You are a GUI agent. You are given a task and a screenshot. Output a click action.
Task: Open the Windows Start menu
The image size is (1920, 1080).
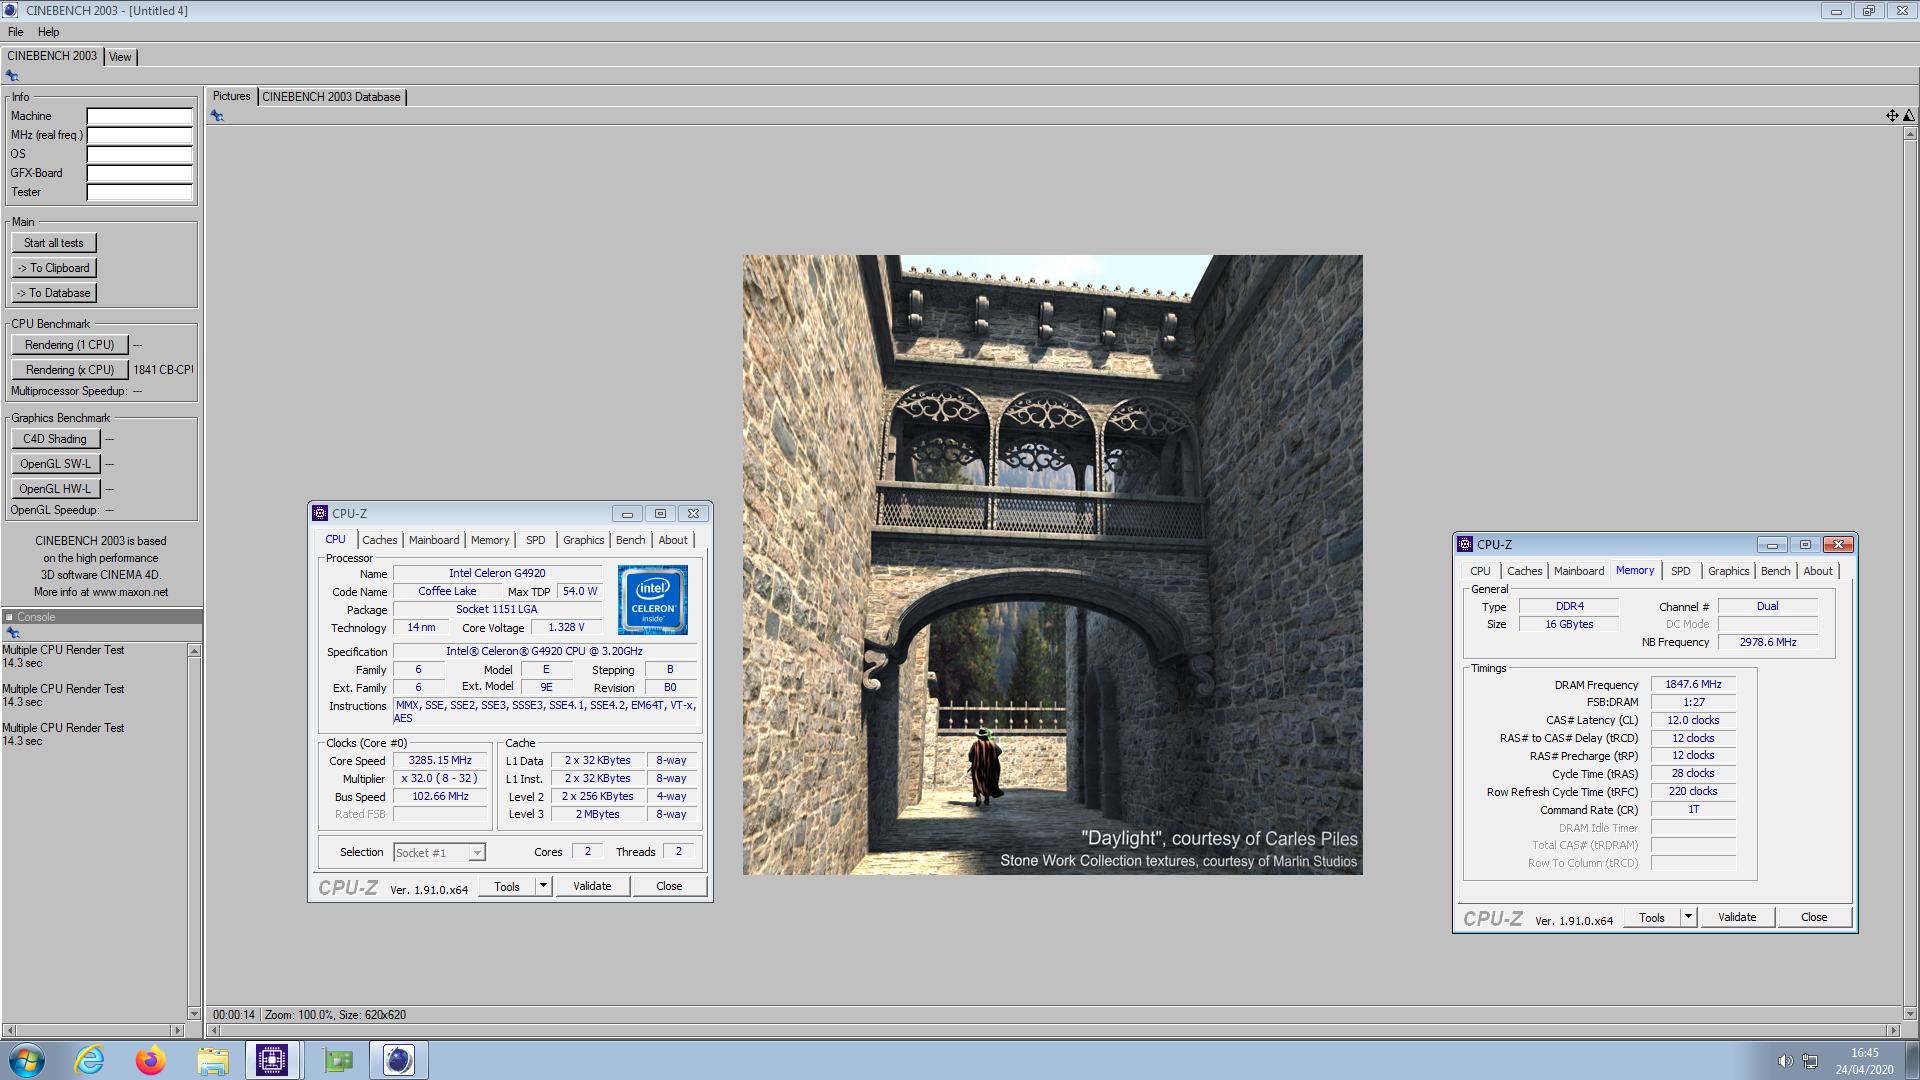(27, 1060)
